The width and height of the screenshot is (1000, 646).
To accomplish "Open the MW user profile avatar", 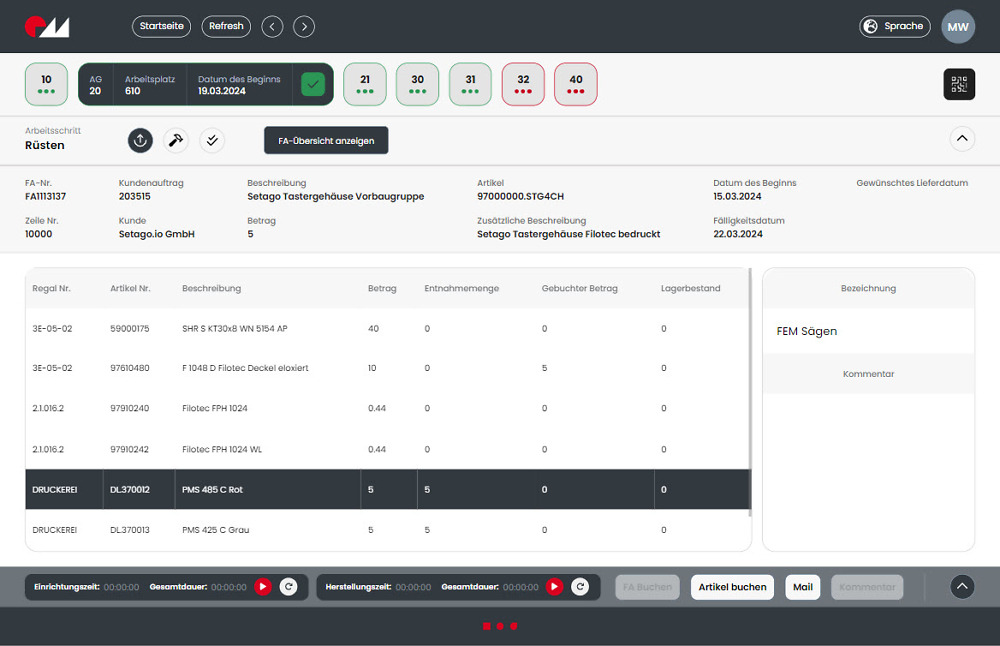I will tap(957, 27).
